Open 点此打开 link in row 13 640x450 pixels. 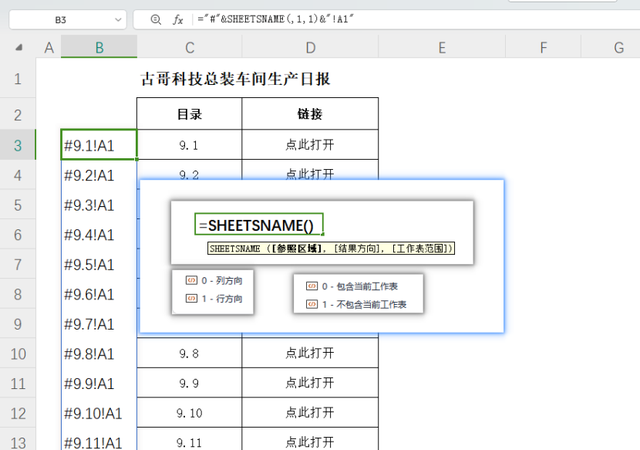coord(310,442)
